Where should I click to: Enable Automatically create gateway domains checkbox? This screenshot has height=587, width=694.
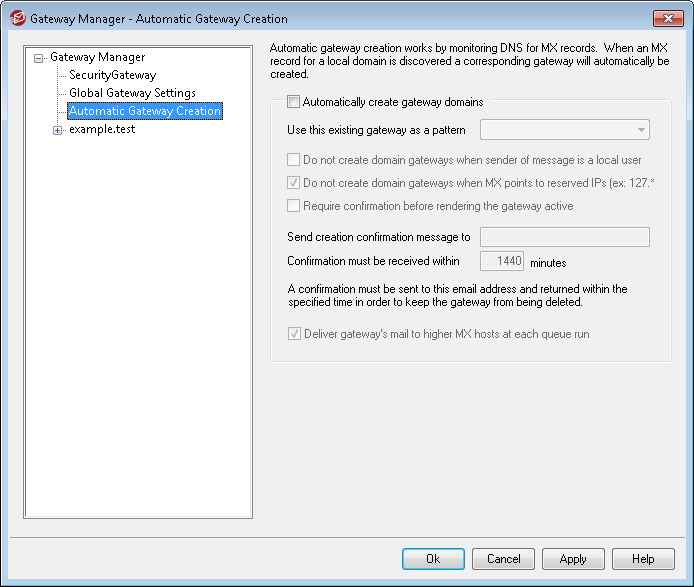[x=293, y=102]
